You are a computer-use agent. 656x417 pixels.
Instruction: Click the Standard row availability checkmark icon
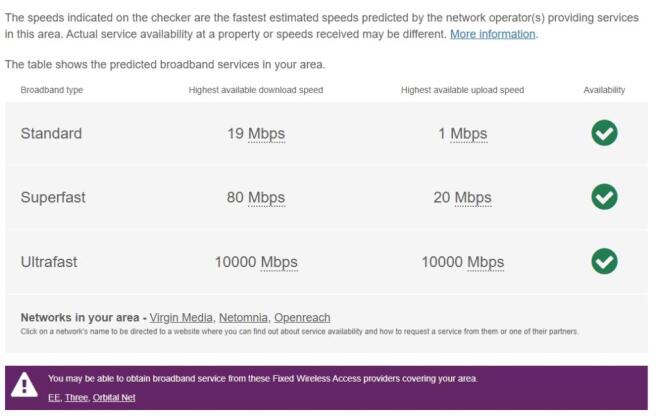click(604, 133)
